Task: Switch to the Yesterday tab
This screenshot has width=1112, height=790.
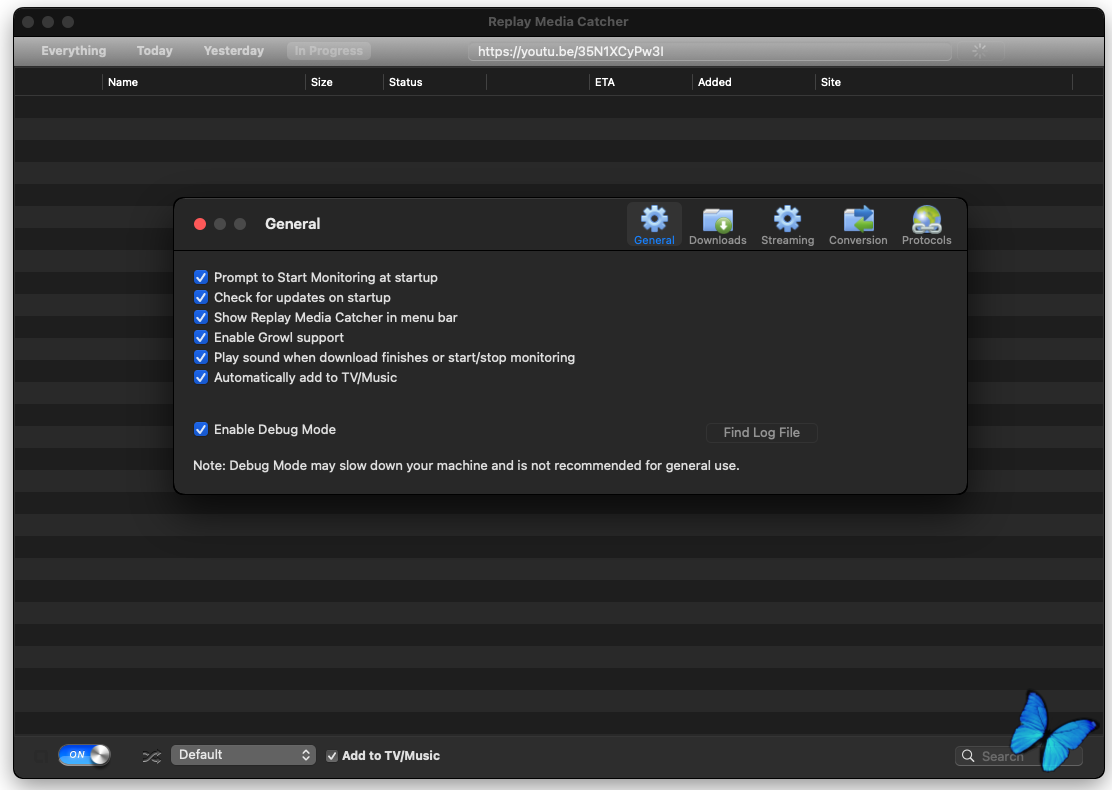Action: tap(234, 51)
